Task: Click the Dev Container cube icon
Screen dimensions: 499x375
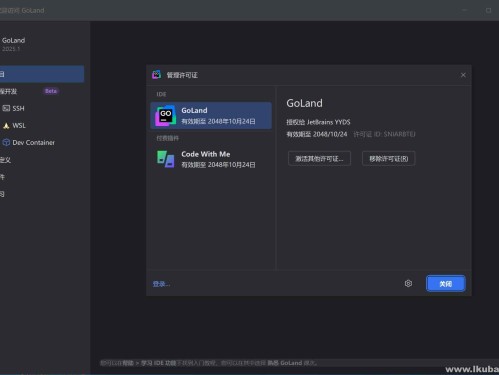Action: [x=6, y=142]
